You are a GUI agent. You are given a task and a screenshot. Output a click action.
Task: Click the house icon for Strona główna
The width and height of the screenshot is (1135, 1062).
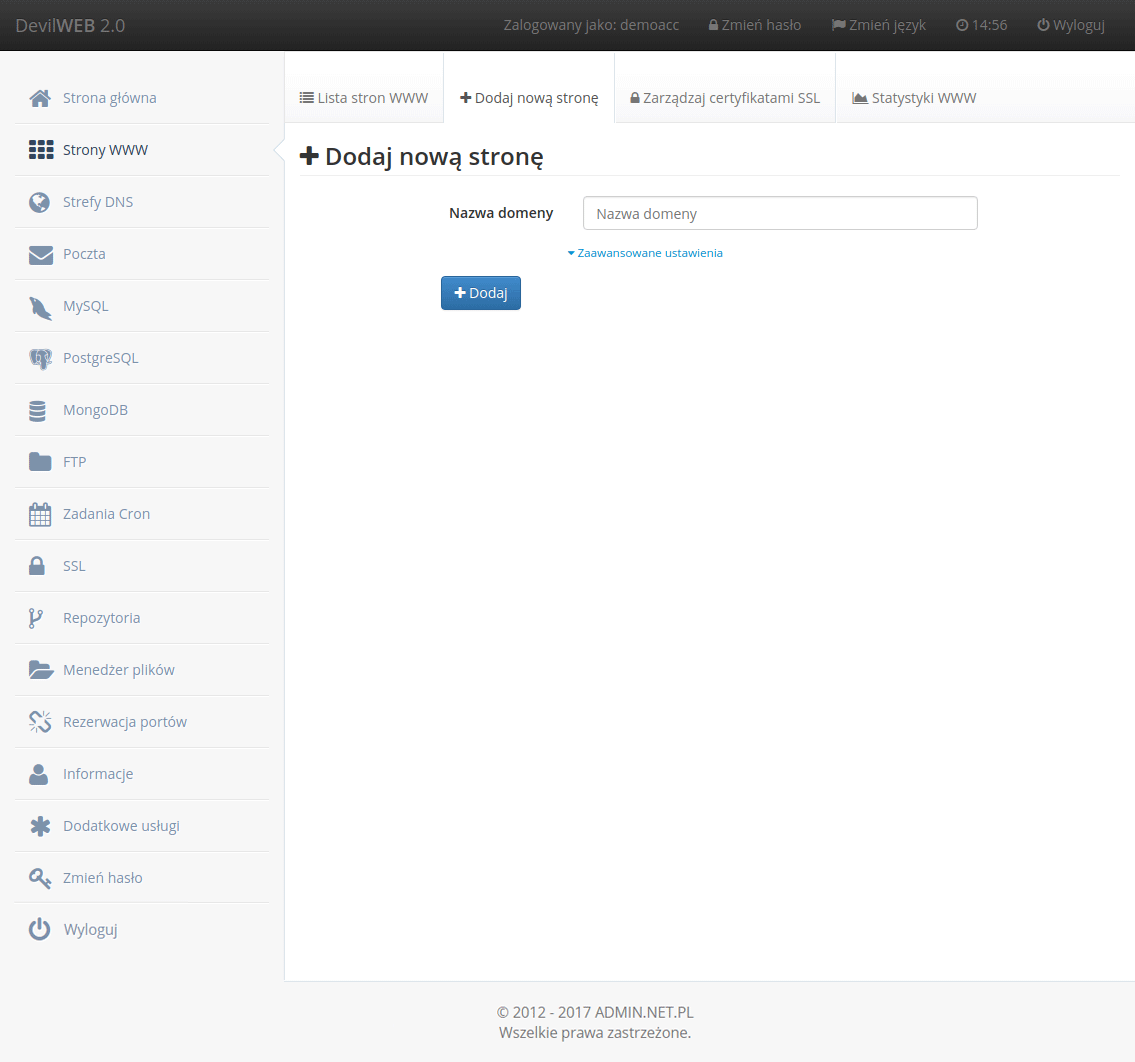tap(40, 98)
